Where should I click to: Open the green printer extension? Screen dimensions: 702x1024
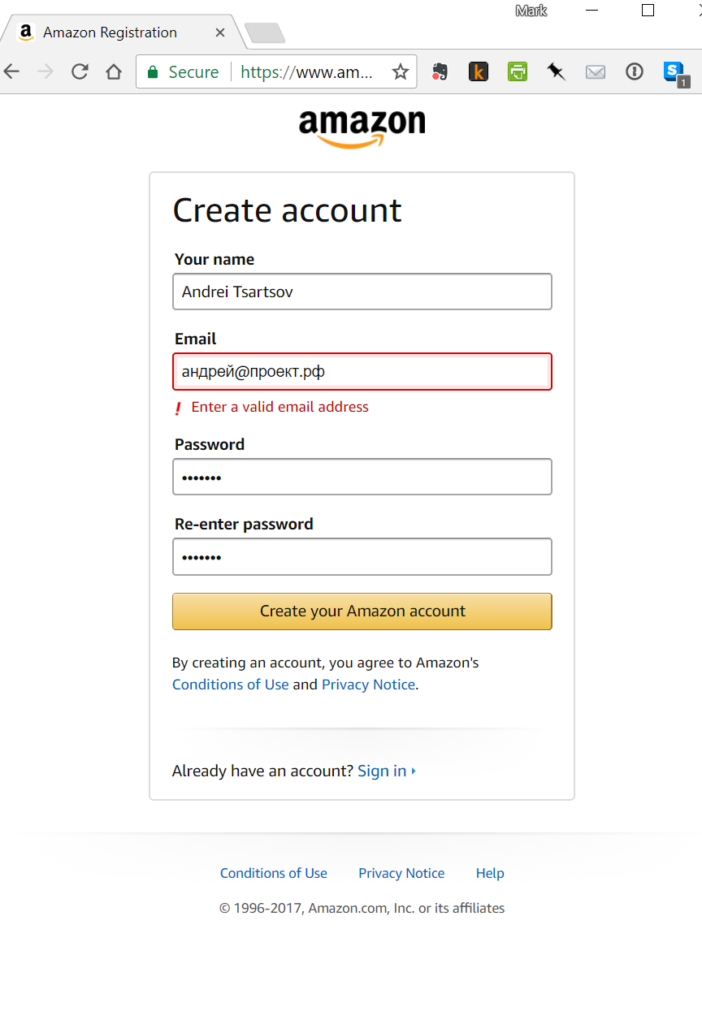tap(517, 72)
